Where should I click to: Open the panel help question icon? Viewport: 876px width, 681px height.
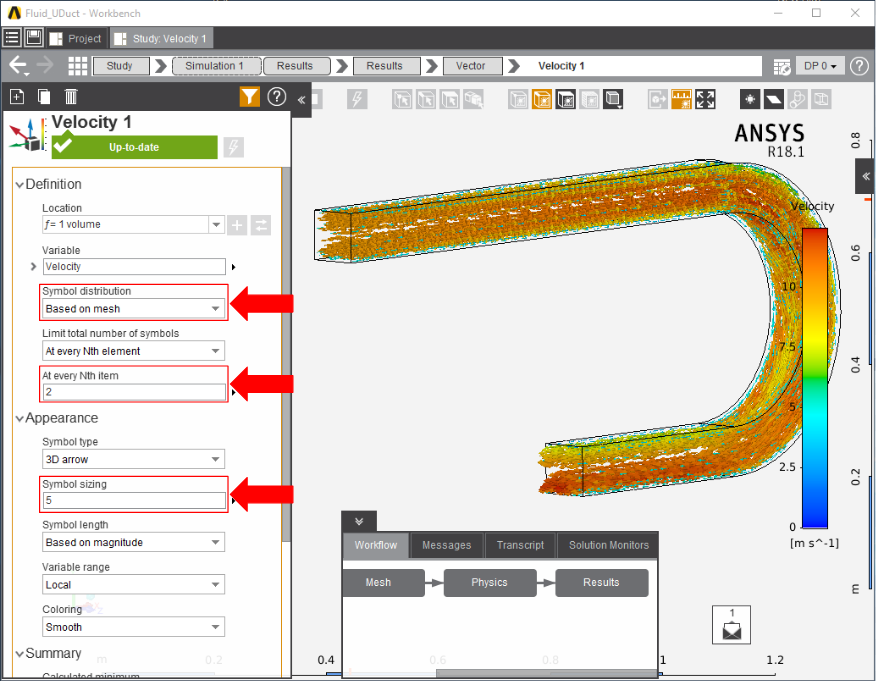(x=277, y=97)
